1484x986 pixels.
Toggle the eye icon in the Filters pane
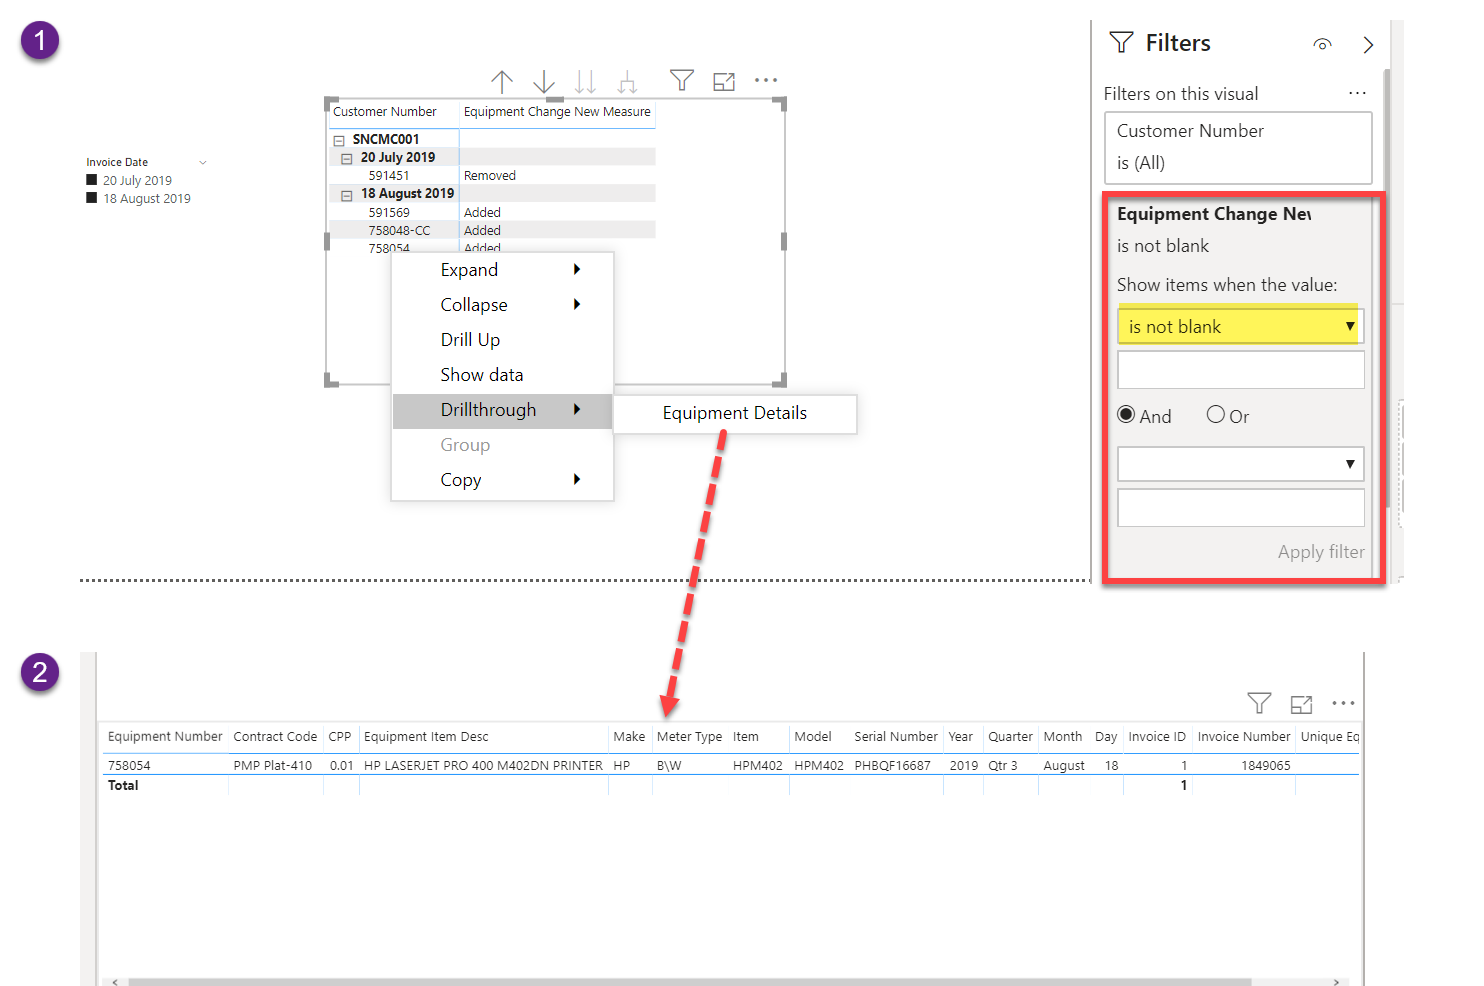tap(1322, 45)
